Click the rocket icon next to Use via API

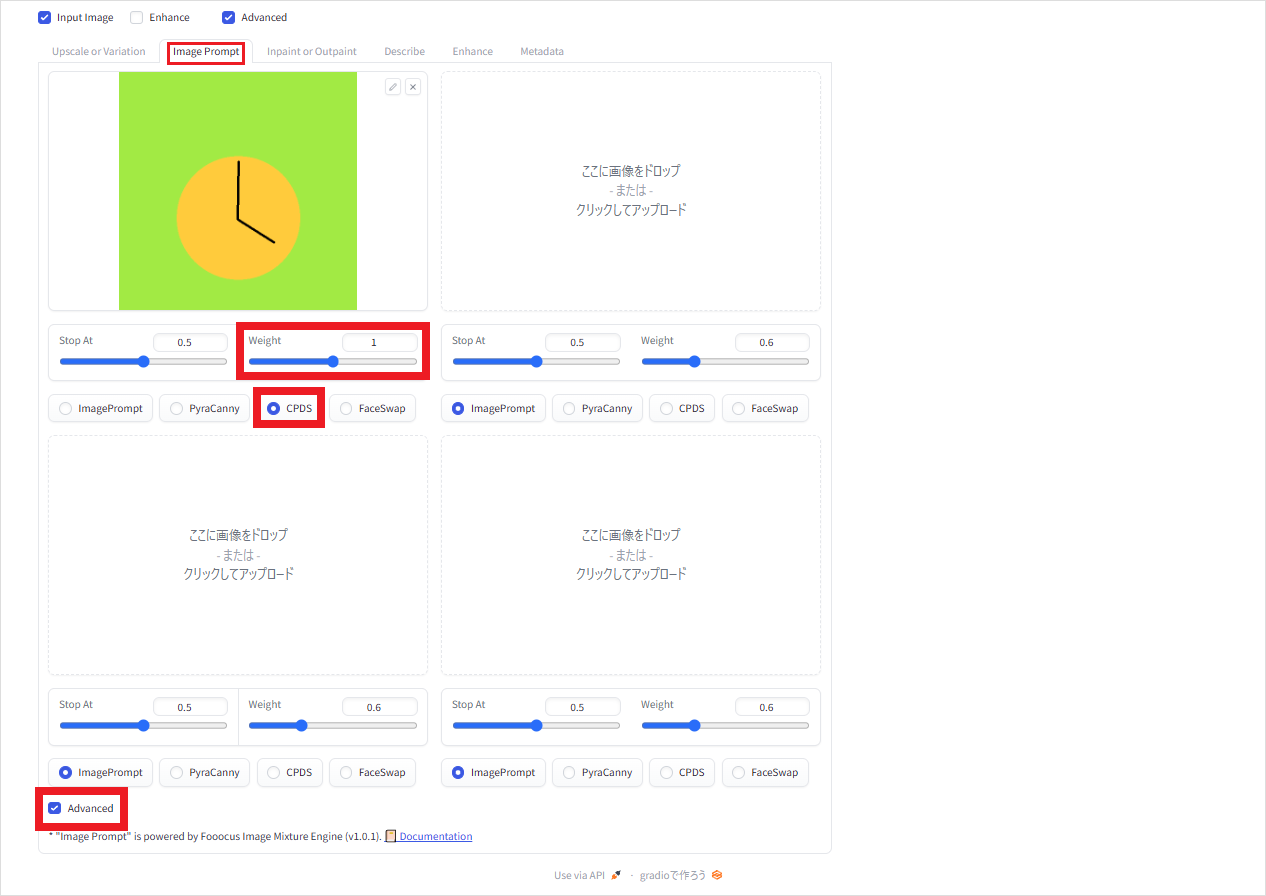tap(616, 875)
